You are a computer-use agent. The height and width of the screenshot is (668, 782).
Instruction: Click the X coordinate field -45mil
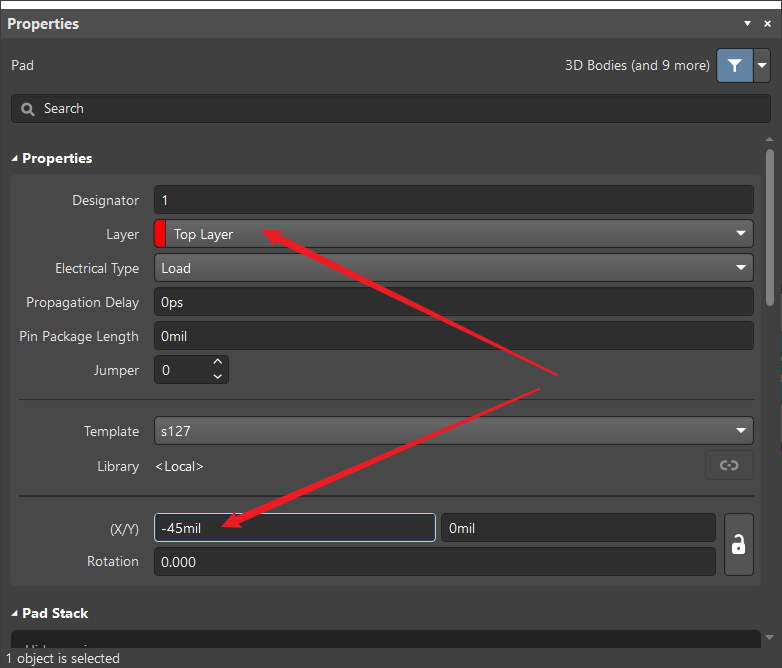coord(295,528)
